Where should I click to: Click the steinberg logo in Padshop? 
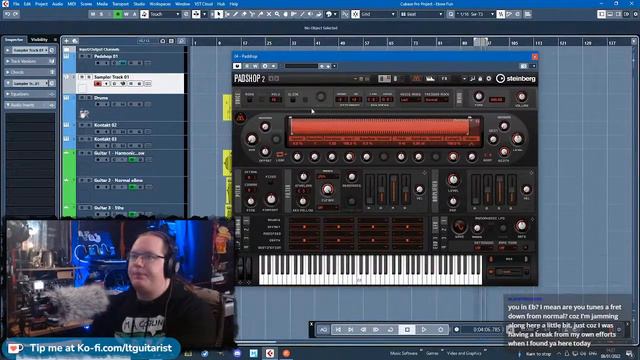pos(516,78)
